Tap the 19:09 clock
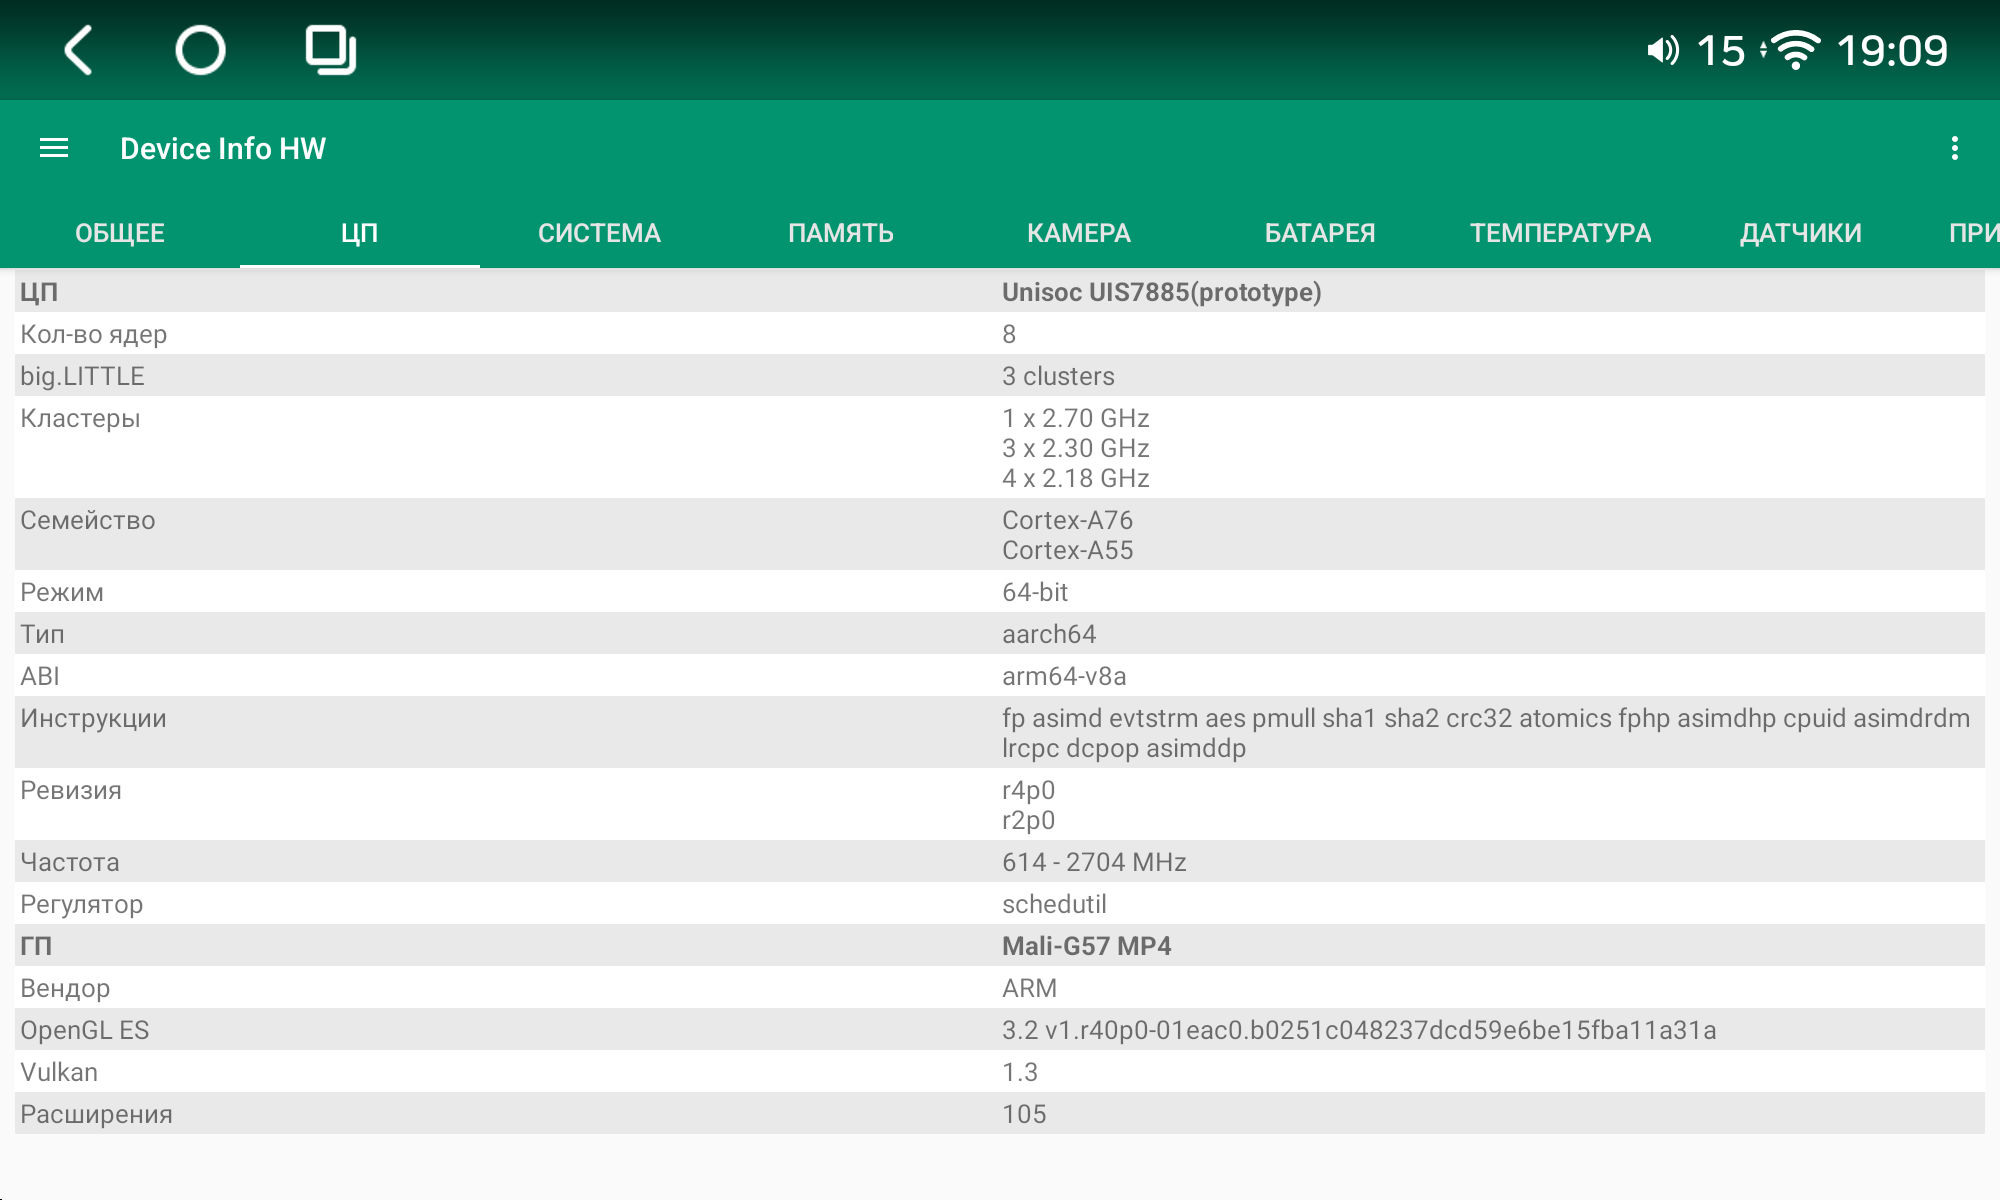This screenshot has width=2000, height=1200. [x=1892, y=50]
